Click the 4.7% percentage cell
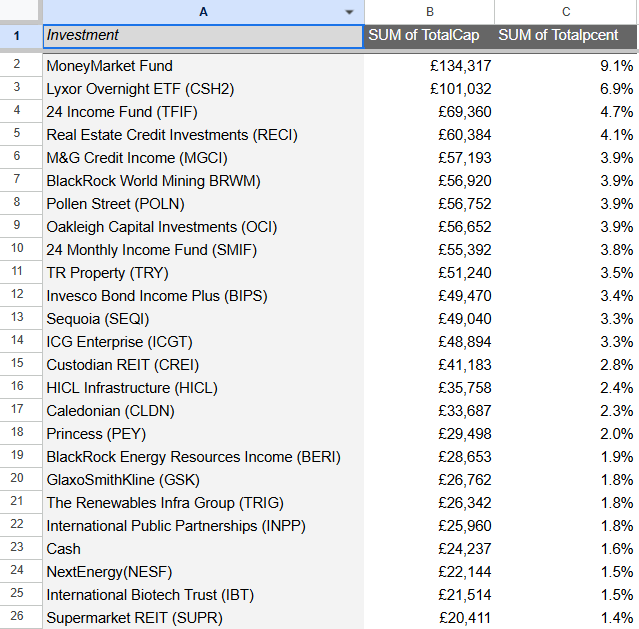 [566, 112]
